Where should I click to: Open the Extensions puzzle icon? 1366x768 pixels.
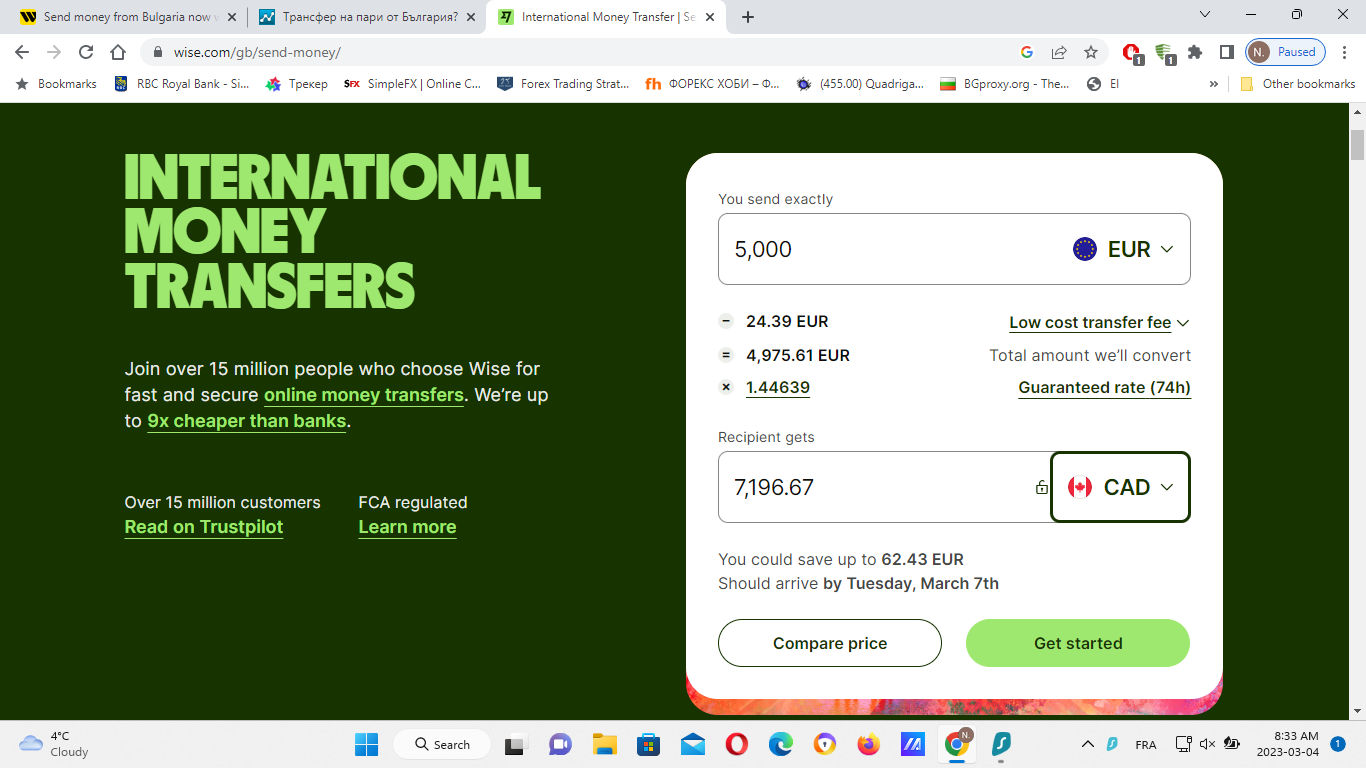[1195, 52]
